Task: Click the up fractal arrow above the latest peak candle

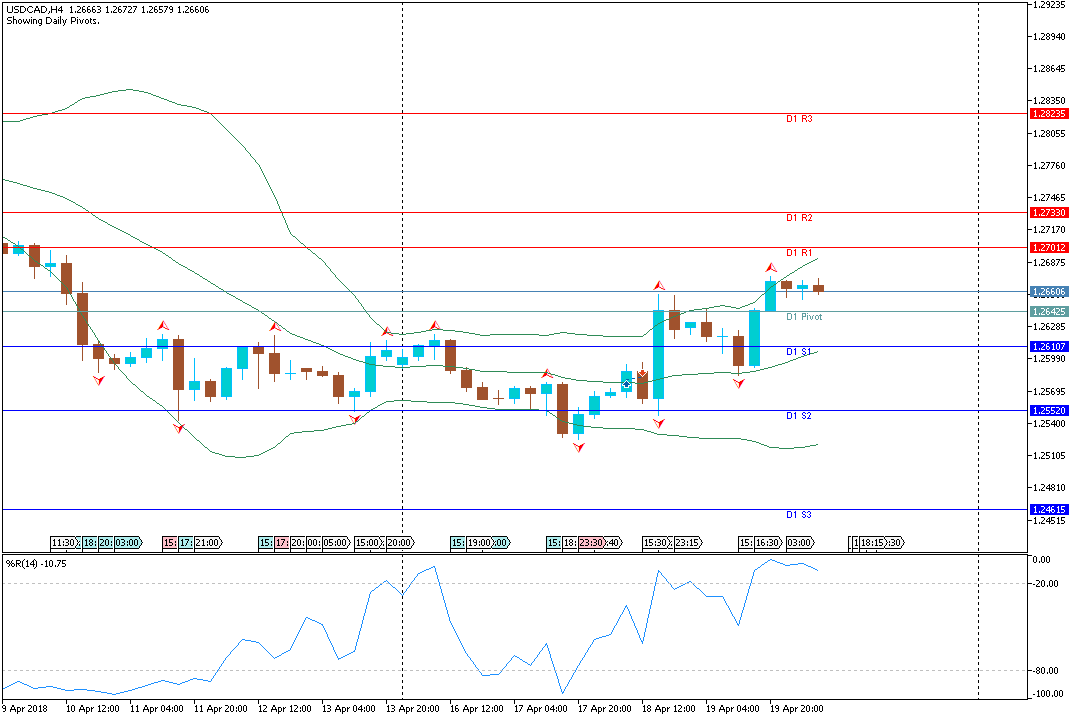Action: pos(770,267)
